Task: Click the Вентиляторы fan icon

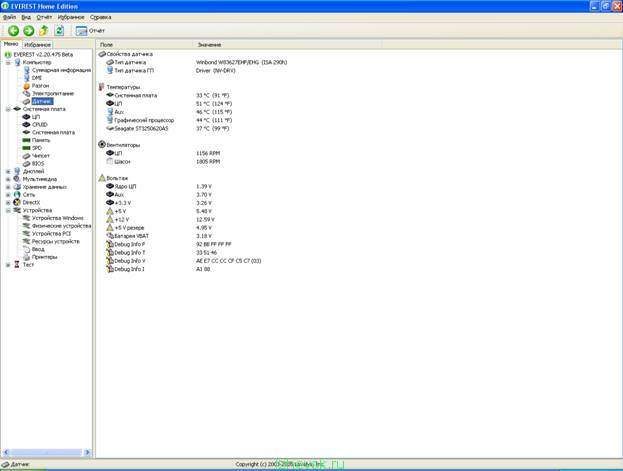Action: 102,145
